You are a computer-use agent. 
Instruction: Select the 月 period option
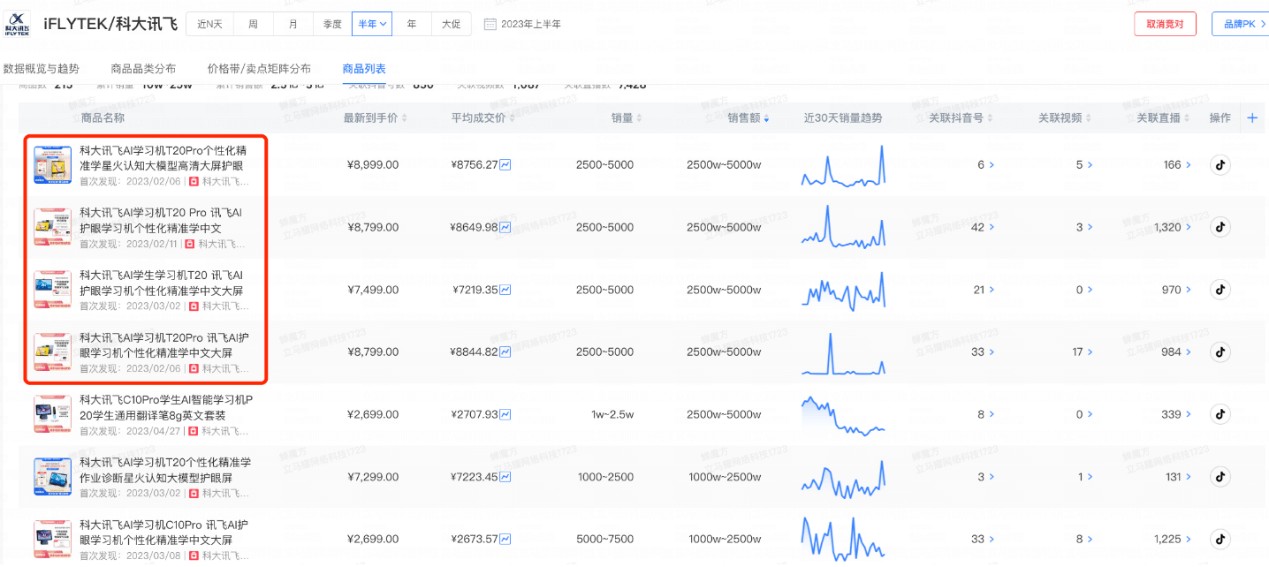[x=292, y=24]
